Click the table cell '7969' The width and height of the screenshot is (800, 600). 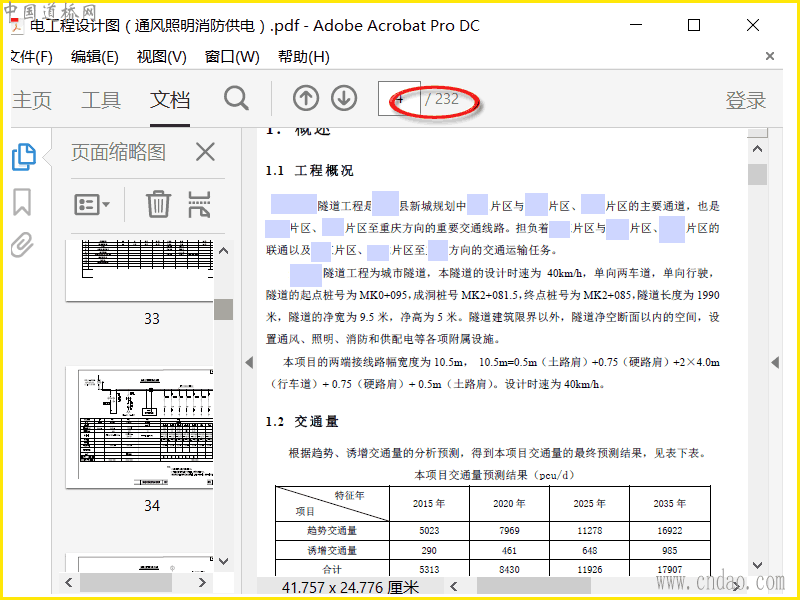pos(509,531)
